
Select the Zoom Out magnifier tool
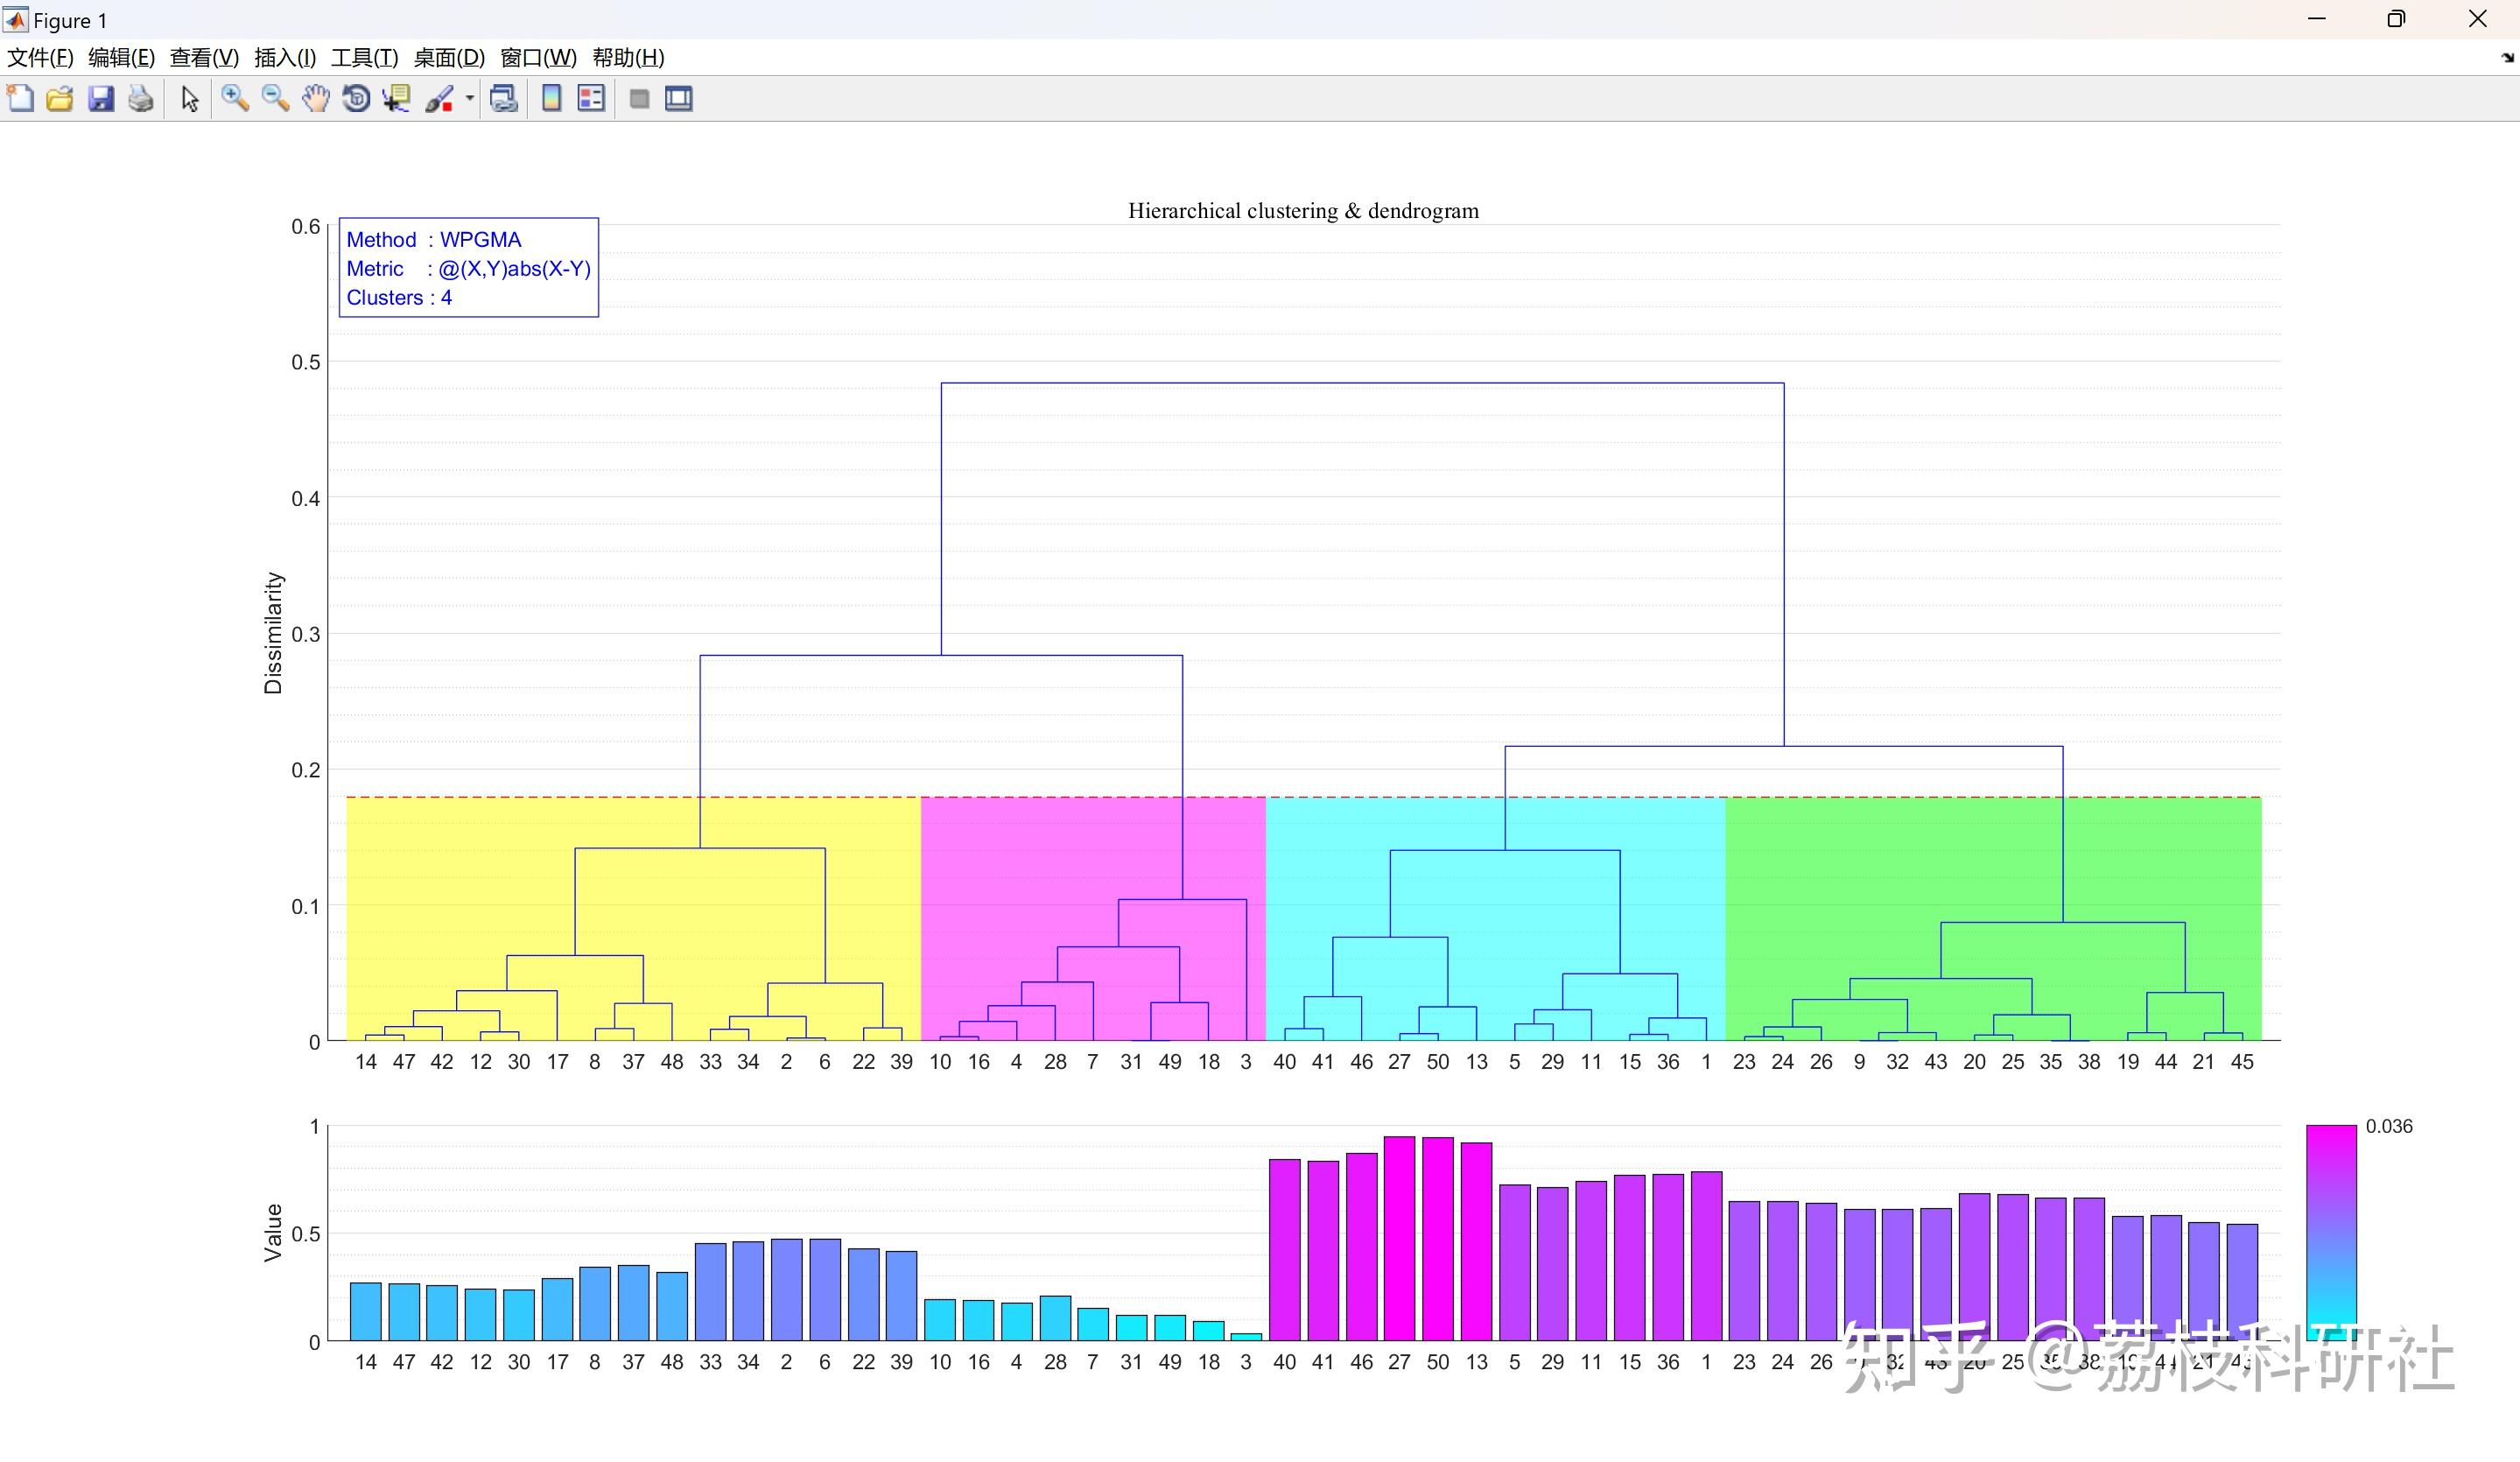click(275, 99)
